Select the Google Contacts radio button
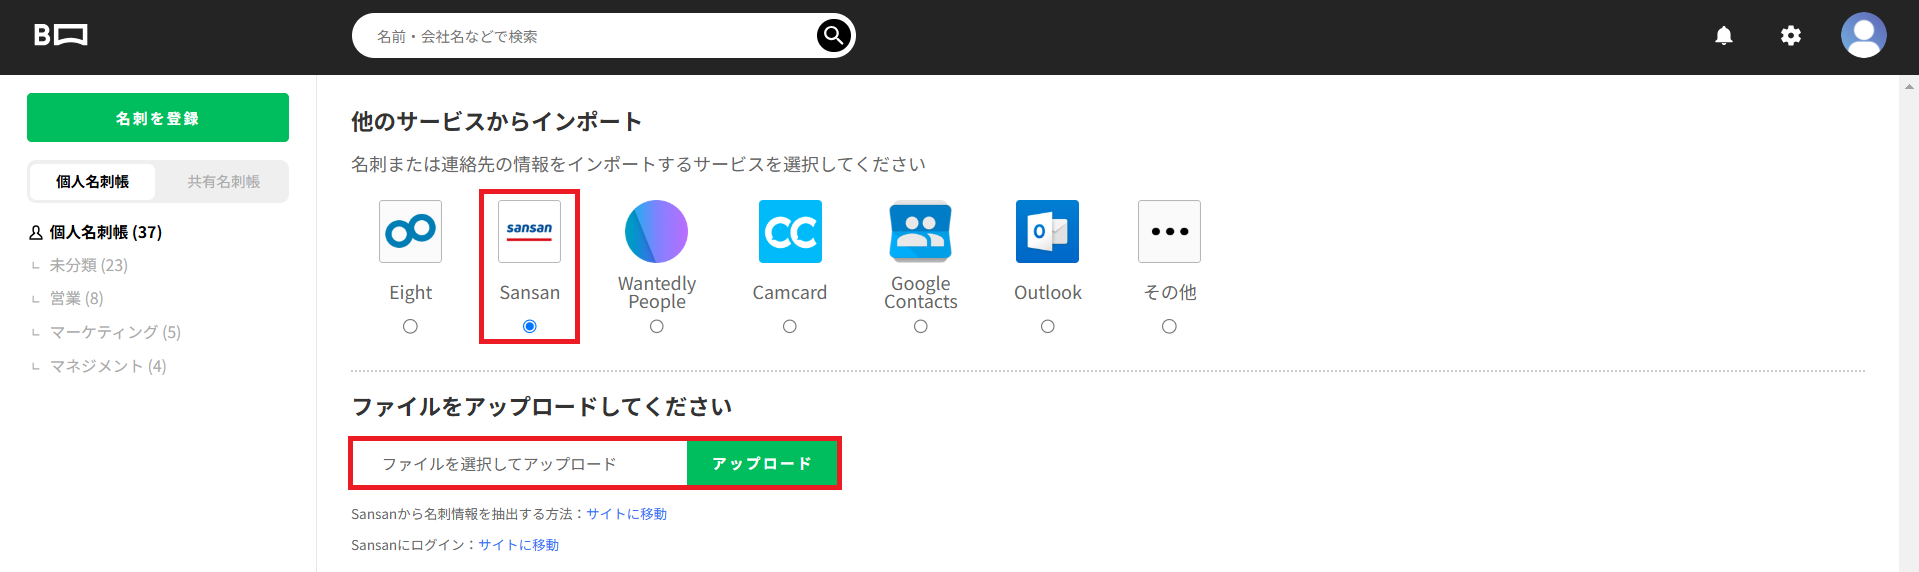Screen dimensions: 1919x572 coord(921,326)
